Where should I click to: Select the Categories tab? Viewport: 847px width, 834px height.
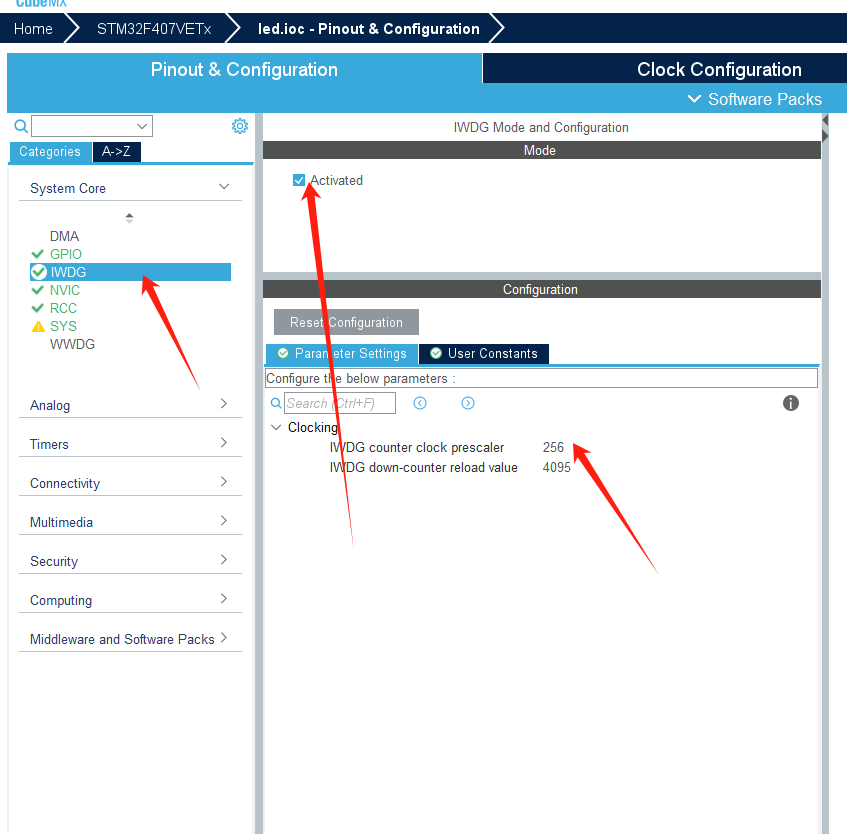coord(50,151)
